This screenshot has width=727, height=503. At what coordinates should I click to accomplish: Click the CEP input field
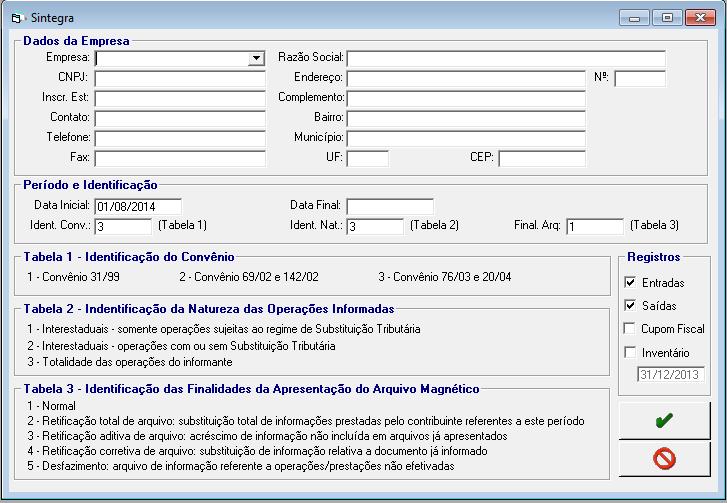tap(542, 158)
